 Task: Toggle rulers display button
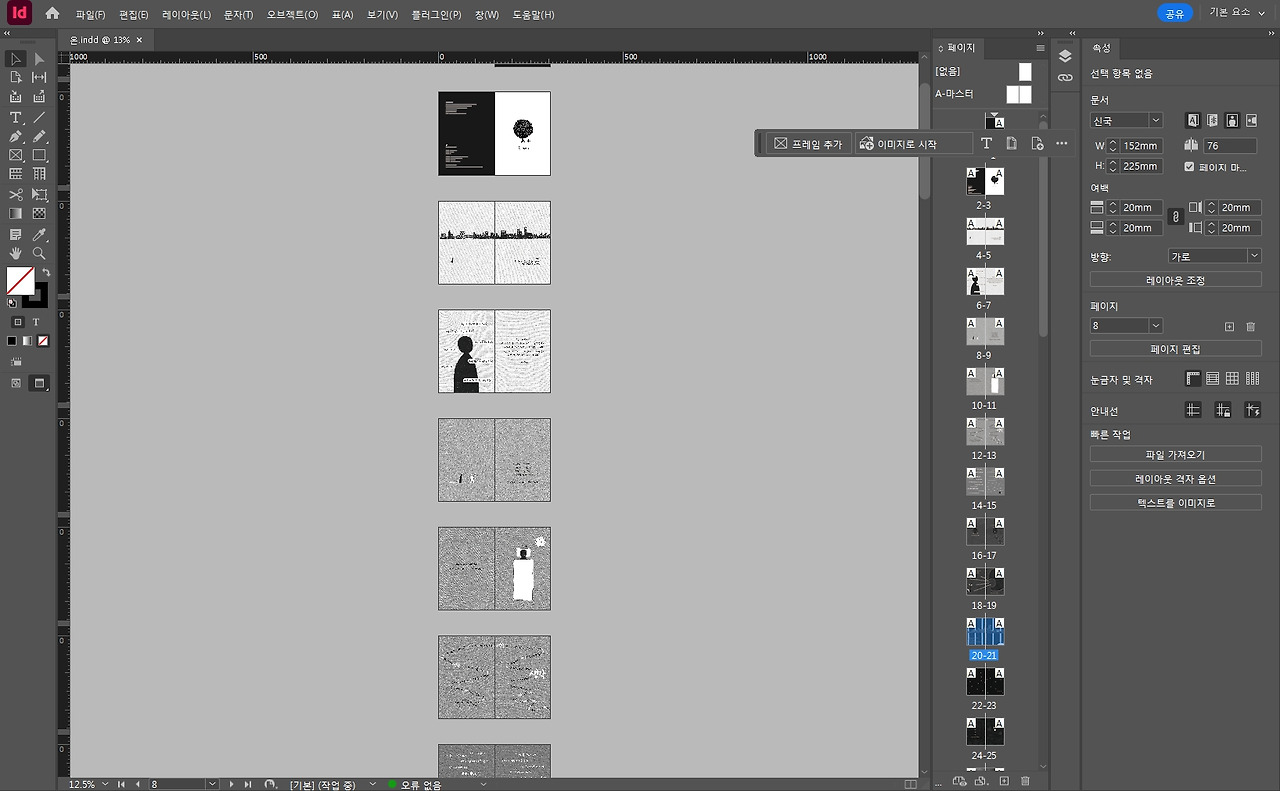1193,379
